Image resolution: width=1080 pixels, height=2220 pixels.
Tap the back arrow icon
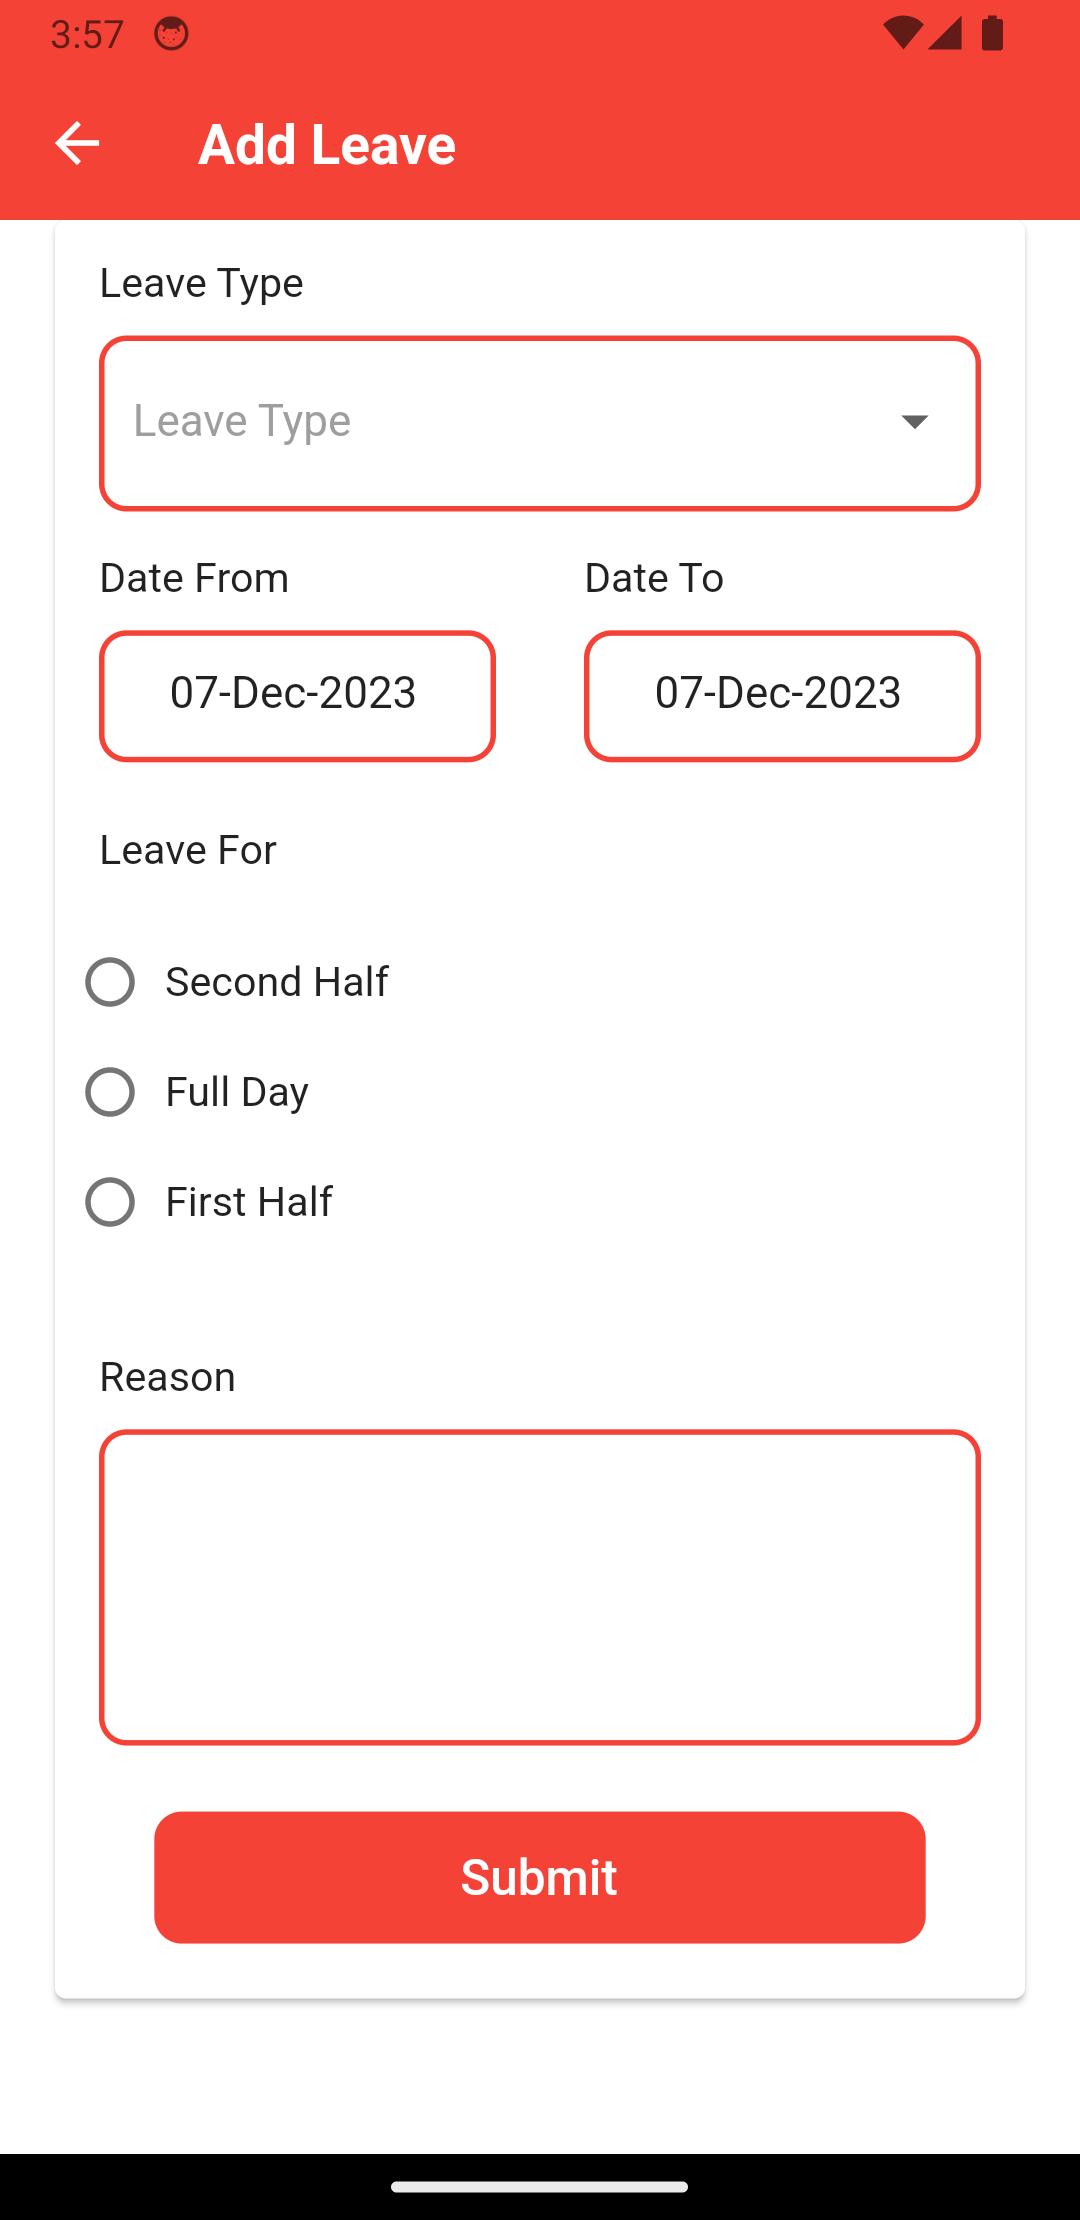[77, 144]
